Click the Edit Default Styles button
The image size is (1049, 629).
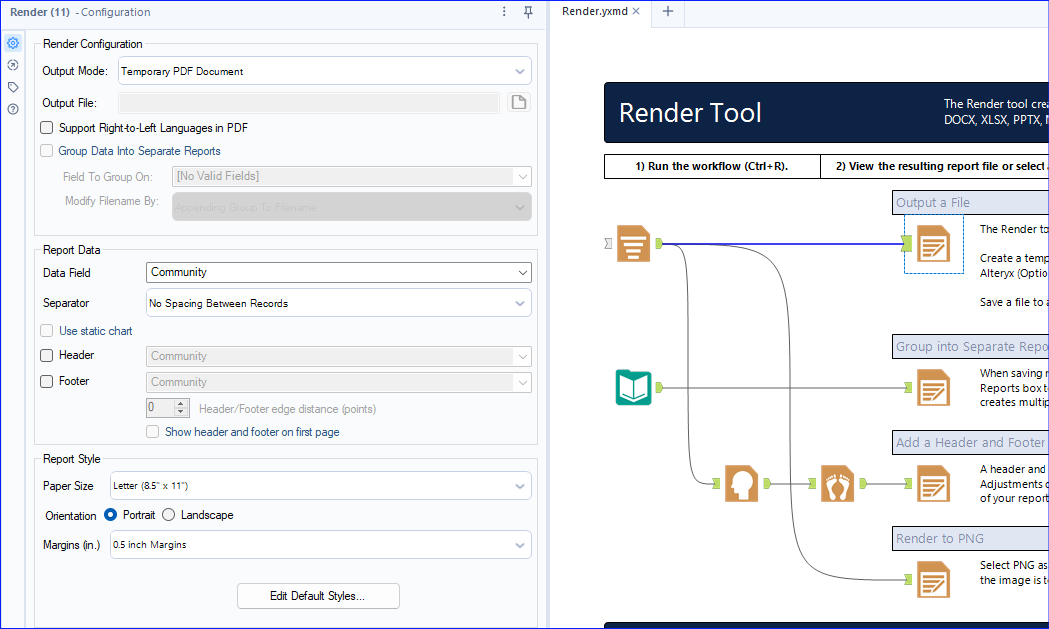pyautogui.click(x=318, y=595)
